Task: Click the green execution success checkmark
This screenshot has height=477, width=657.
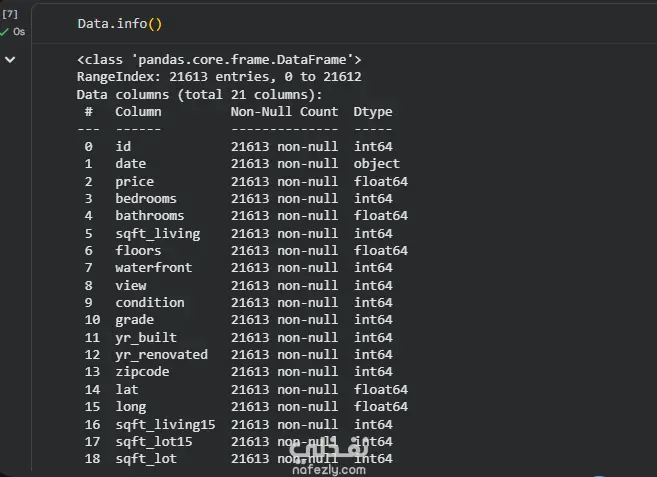Action: pyautogui.click(x=5, y=32)
